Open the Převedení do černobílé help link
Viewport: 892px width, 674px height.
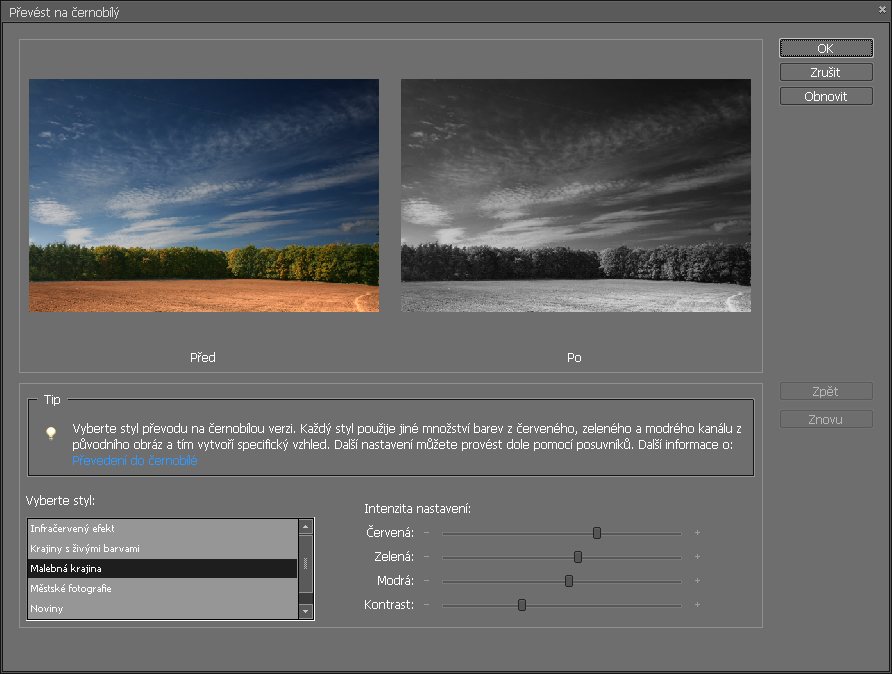point(134,461)
